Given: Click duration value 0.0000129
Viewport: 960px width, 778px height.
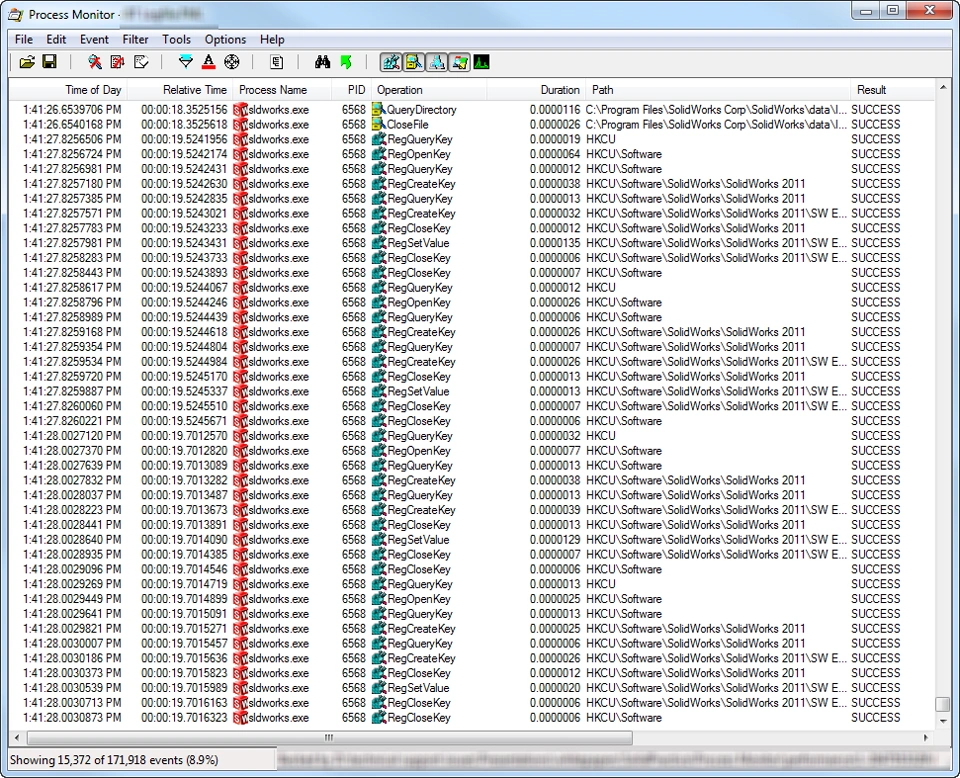Looking at the screenshot, I should (x=555, y=540).
